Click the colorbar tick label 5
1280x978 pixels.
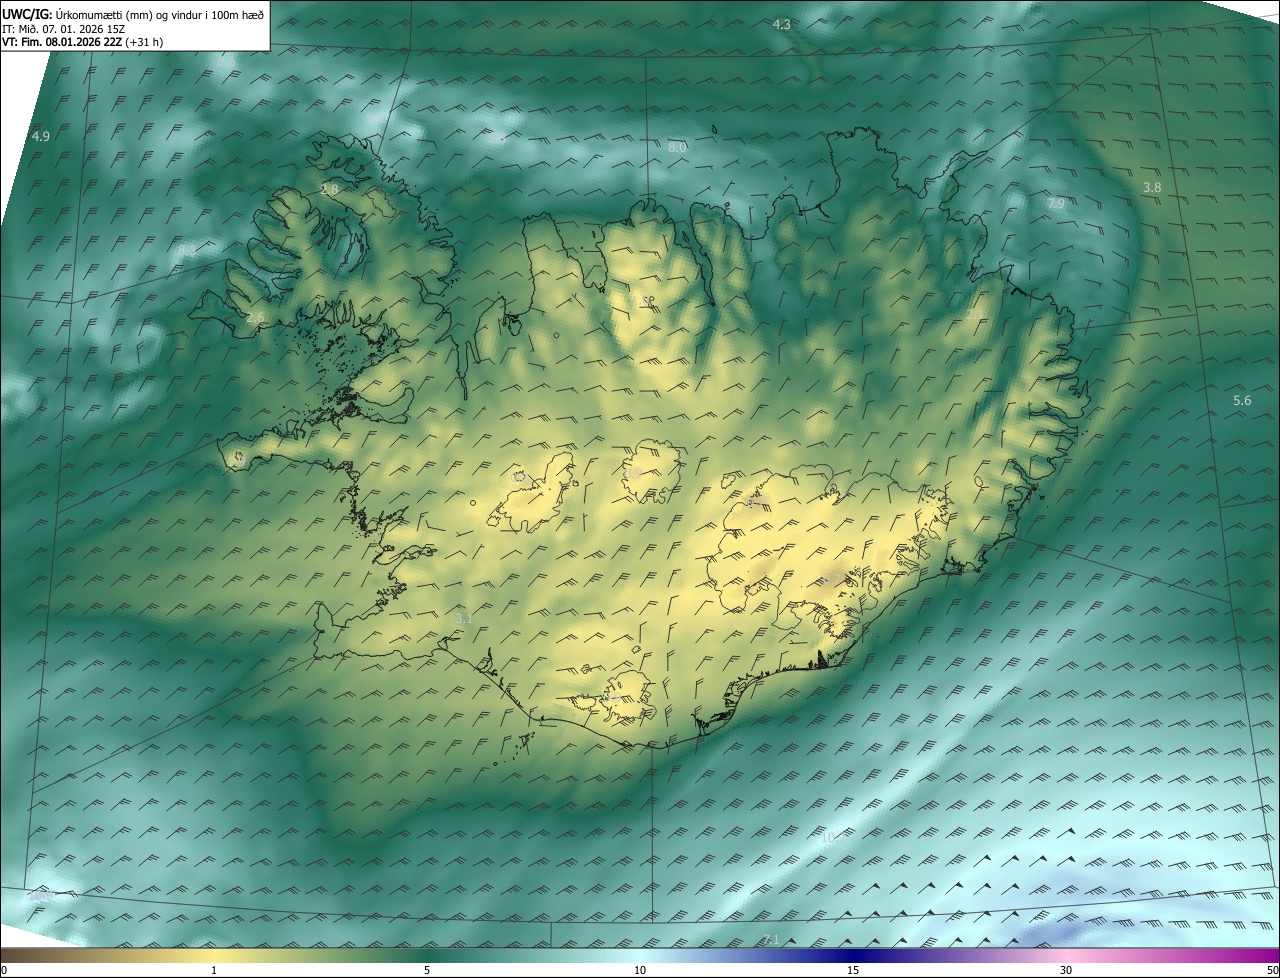[x=427, y=970]
